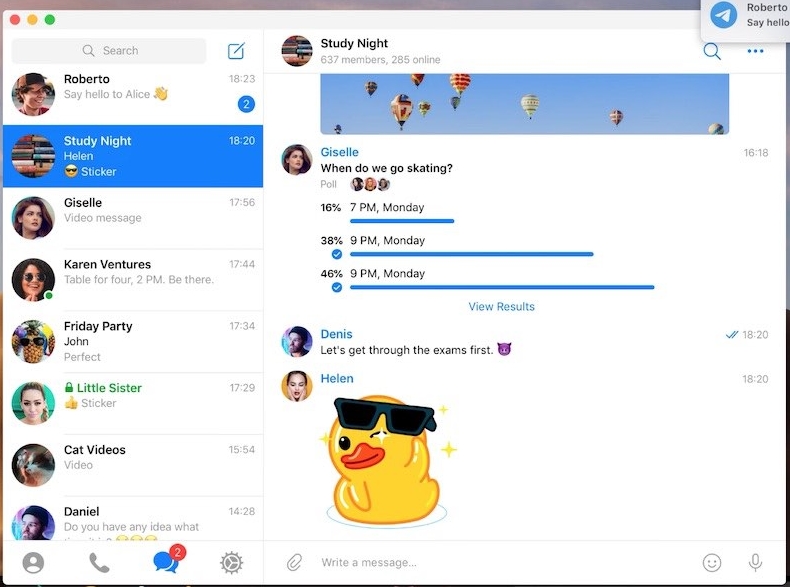
Task: Click the compose new message icon
Action: 236,51
